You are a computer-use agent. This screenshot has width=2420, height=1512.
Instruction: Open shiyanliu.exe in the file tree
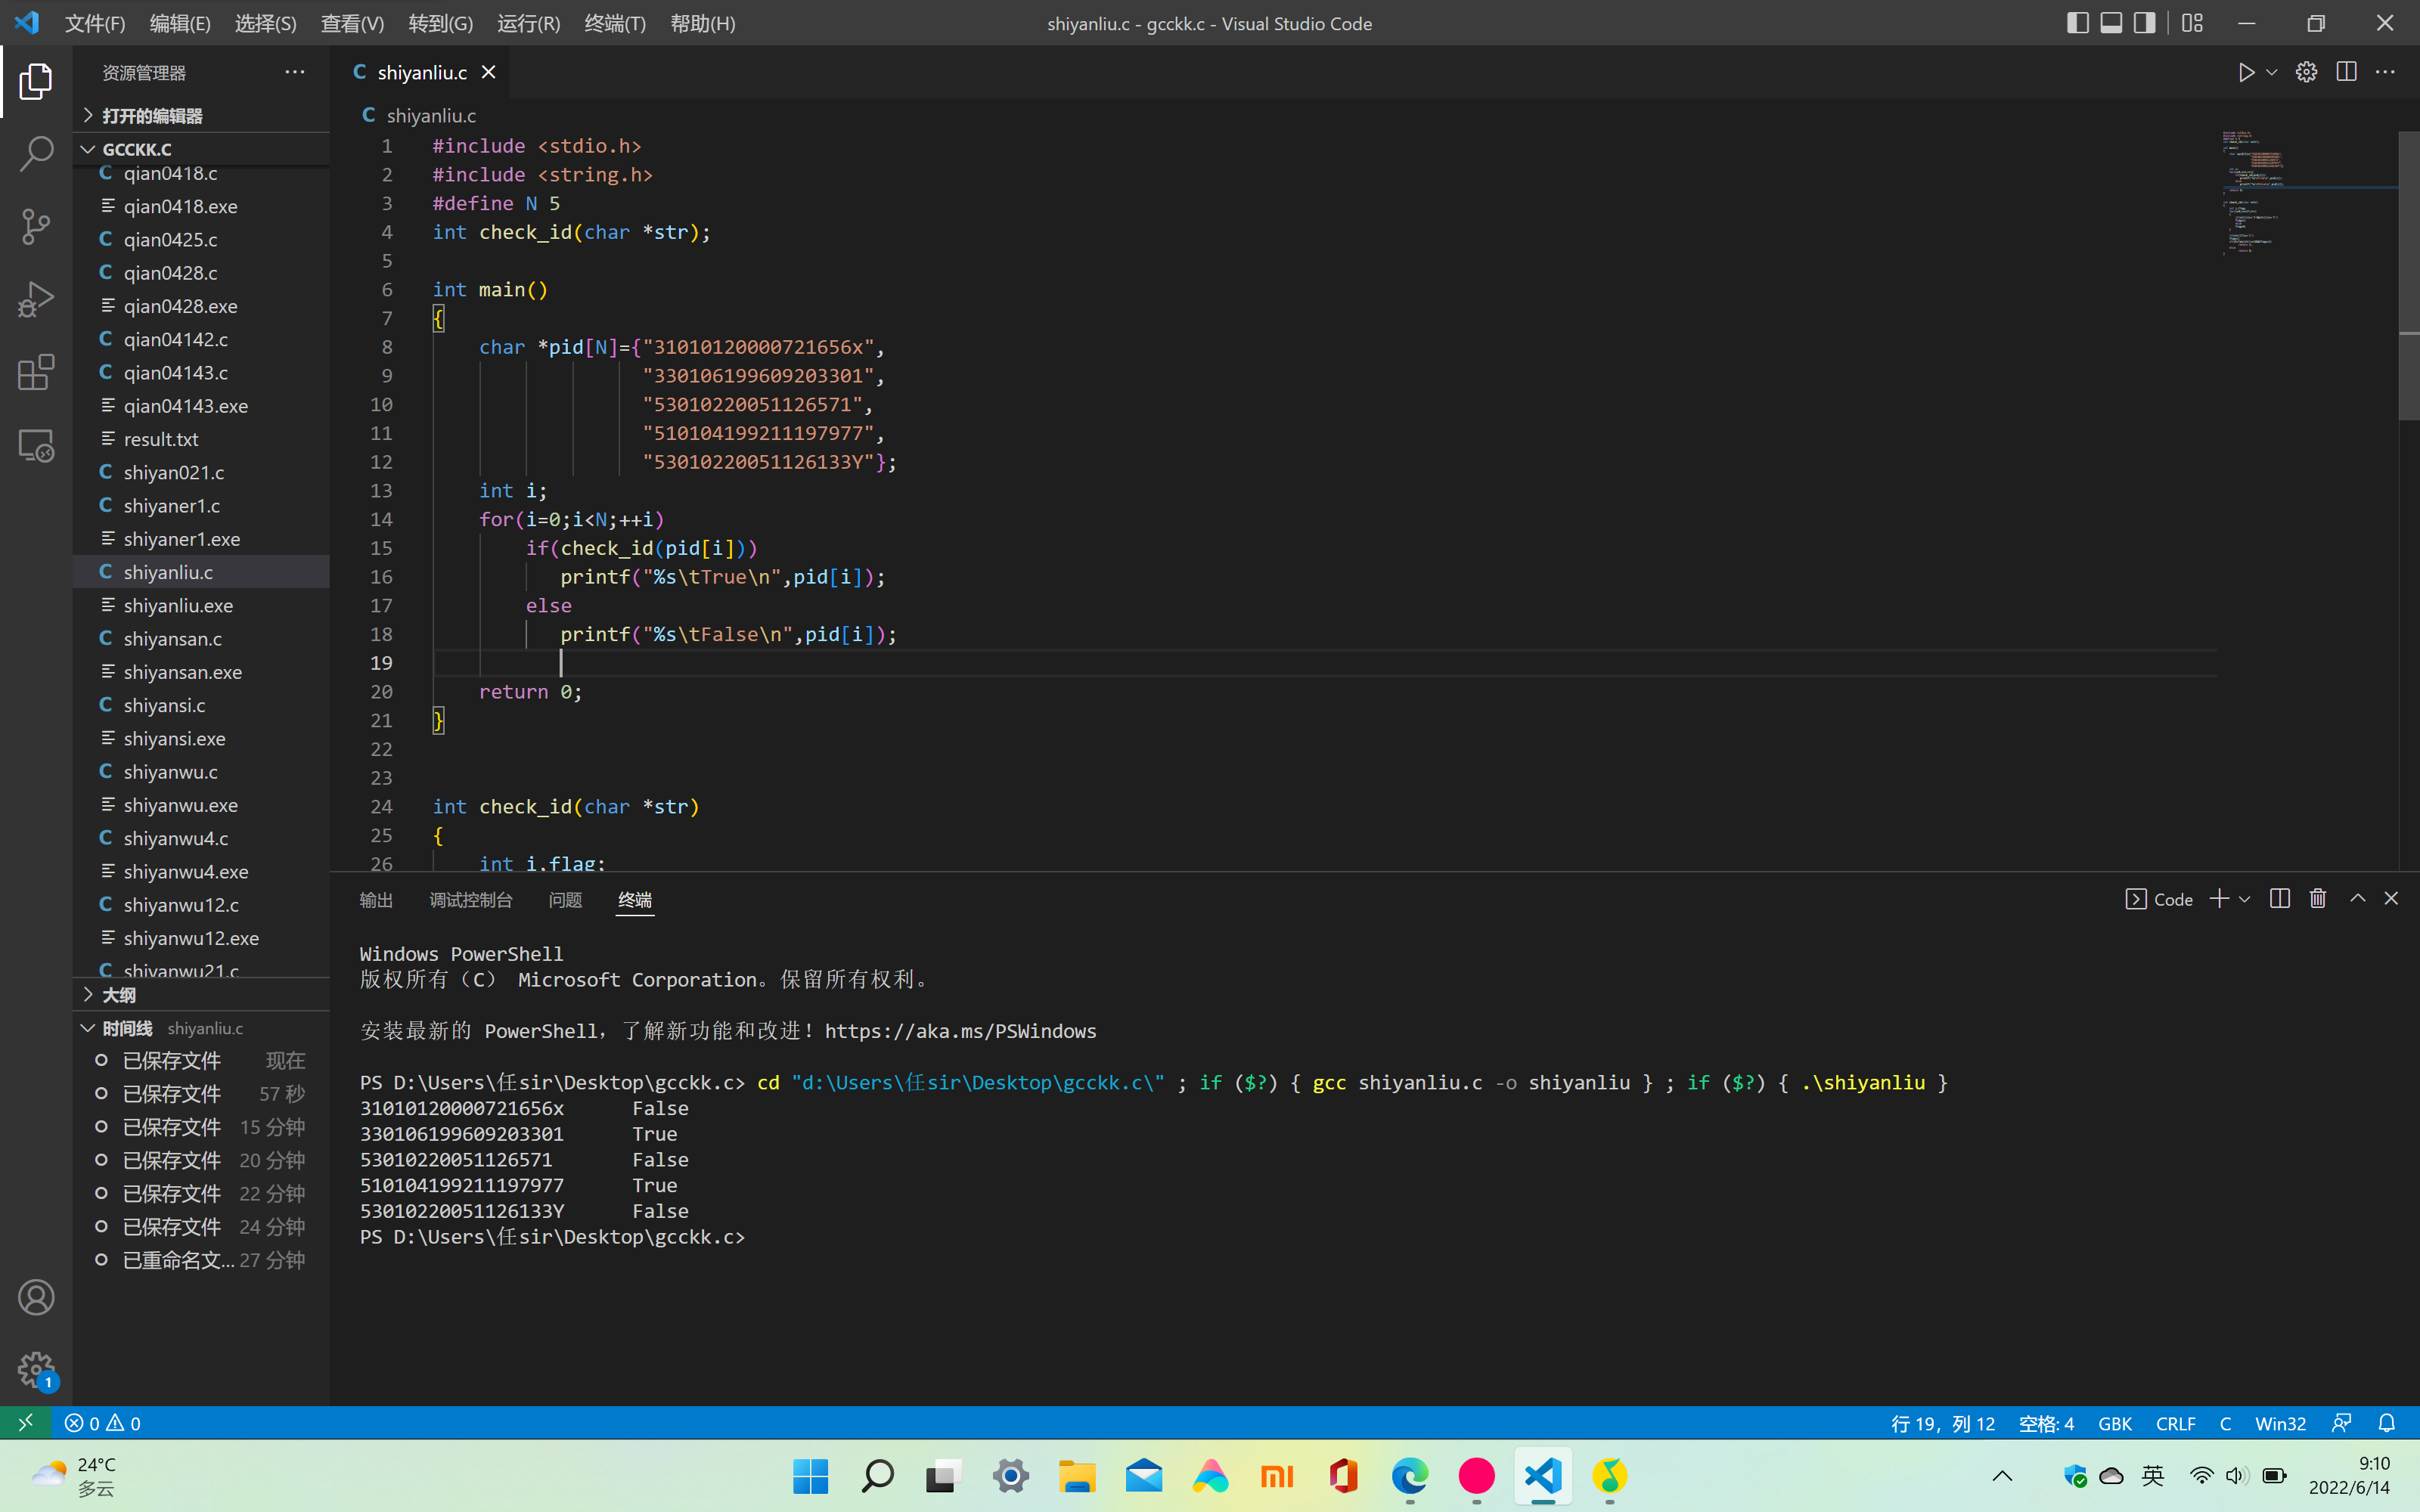[201, 605]
